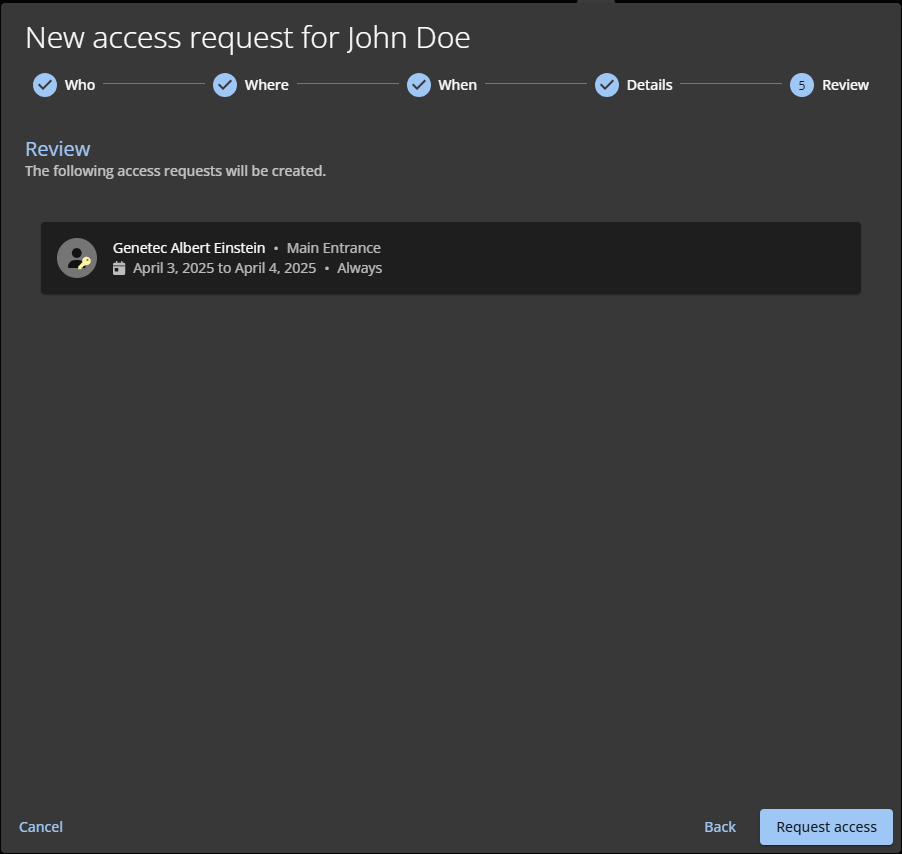Cancel the access request

pyautogui.click(x=41, y=827)
